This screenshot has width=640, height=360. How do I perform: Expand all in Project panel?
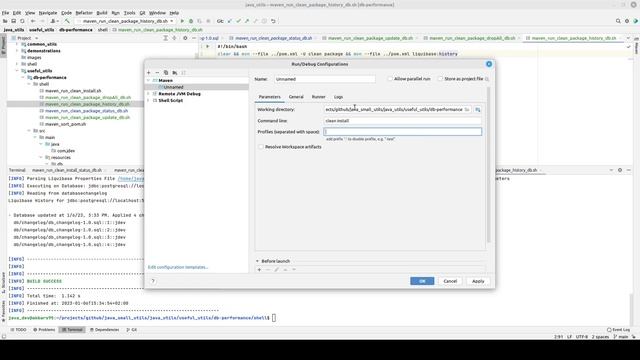click(165, 38)
